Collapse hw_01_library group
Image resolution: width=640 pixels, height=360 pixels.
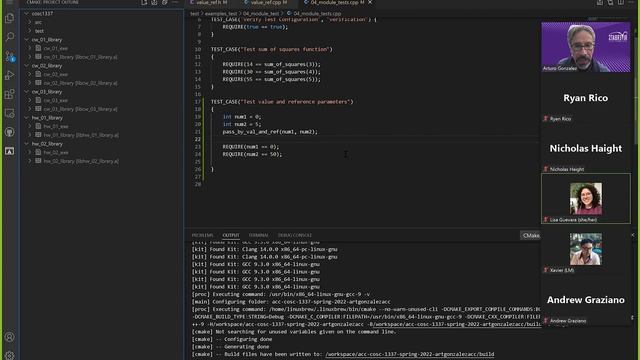27,118
